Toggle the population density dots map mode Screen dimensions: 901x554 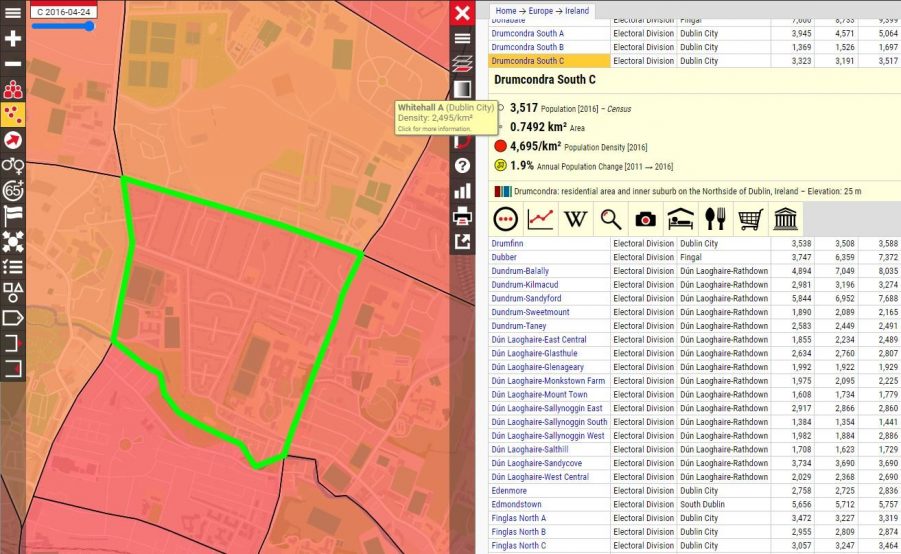tap(13, 115)
